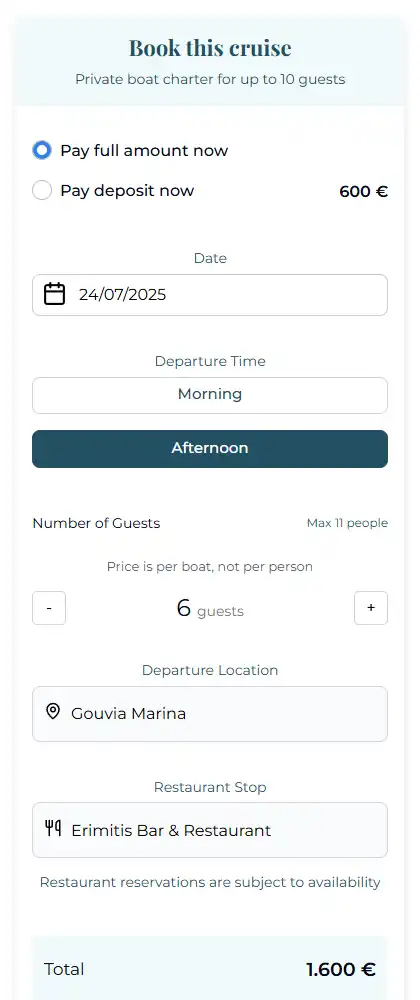
Task: Click Max 11 people note
Action: [347, 523]
